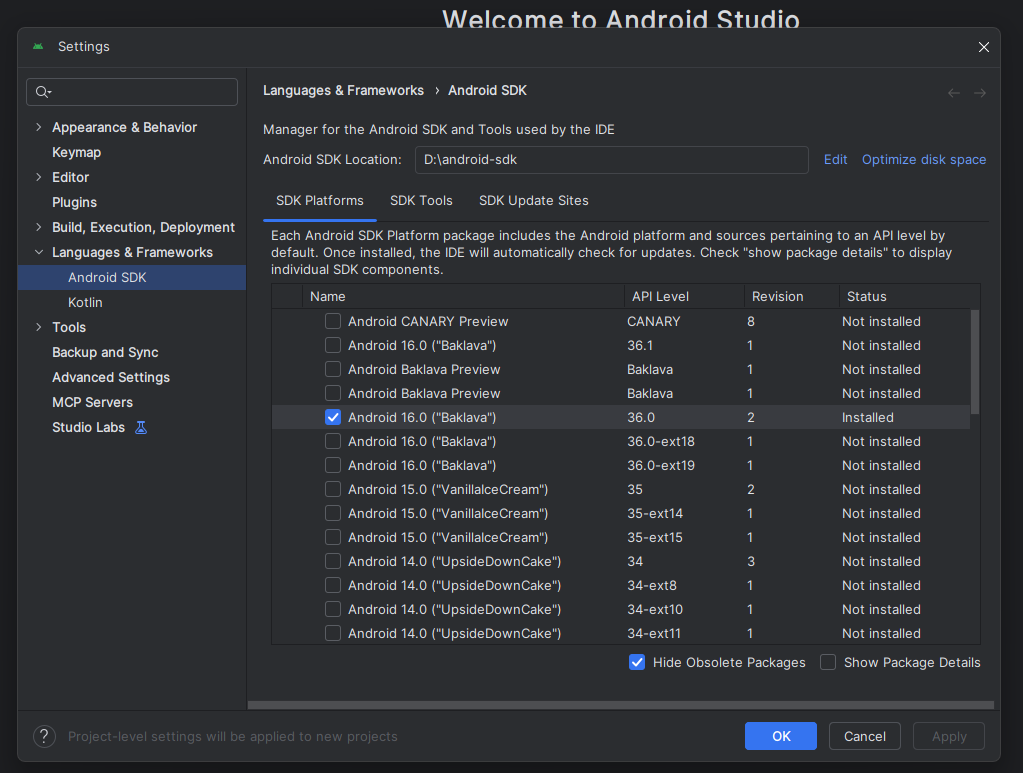This screenshot has height=773, width=1023.
Task: Click the horizontal scrollbar below options
Action: click(620, 705)
